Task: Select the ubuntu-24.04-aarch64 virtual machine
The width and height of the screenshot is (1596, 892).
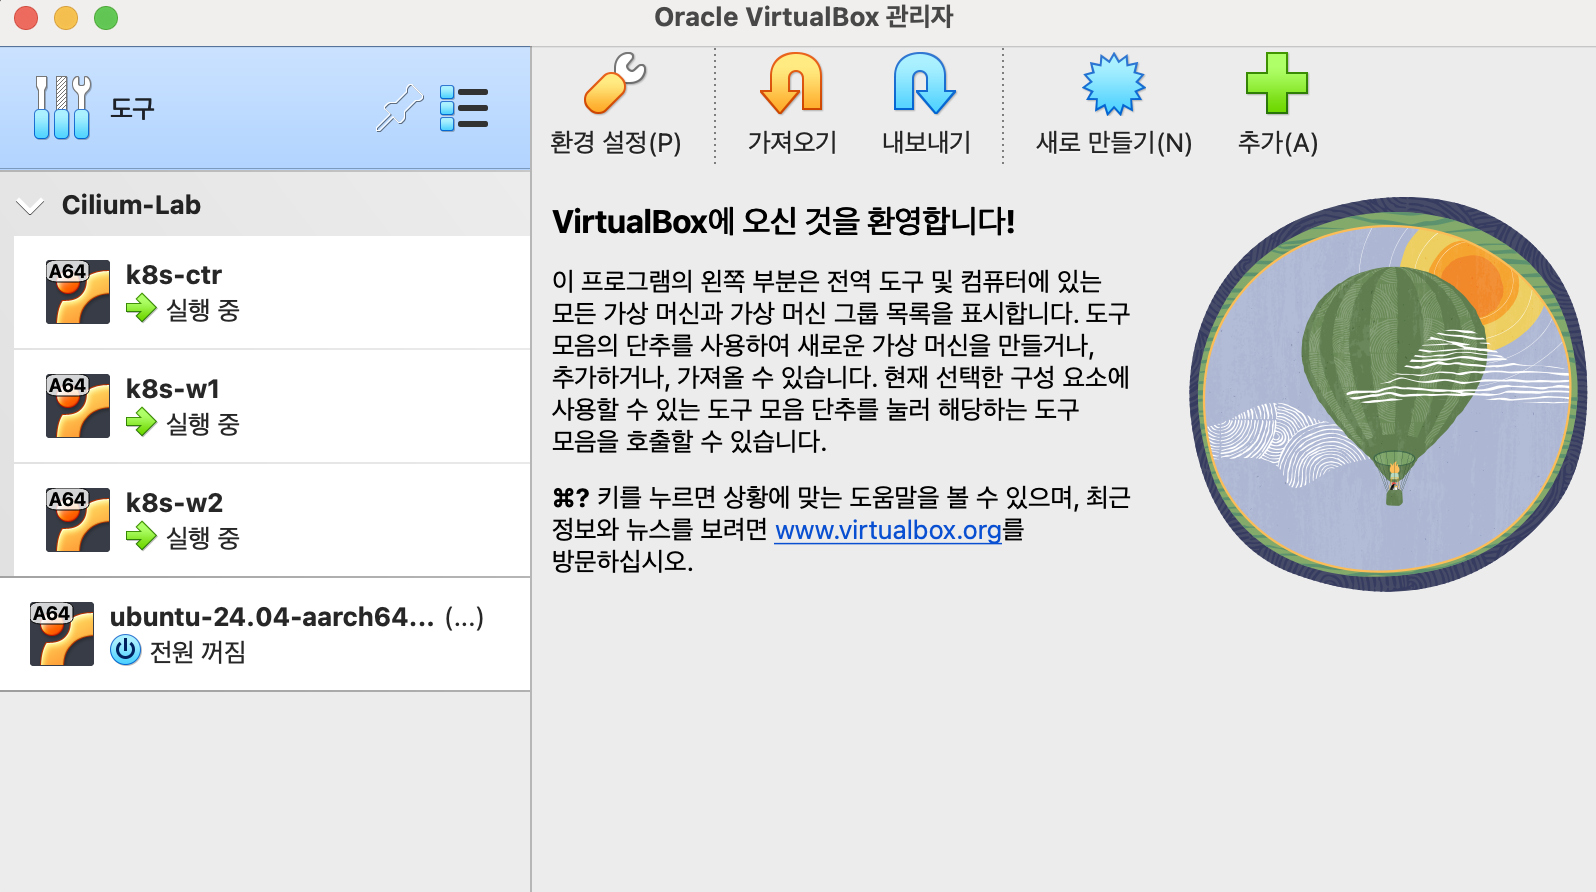Action: coord(265,634)
